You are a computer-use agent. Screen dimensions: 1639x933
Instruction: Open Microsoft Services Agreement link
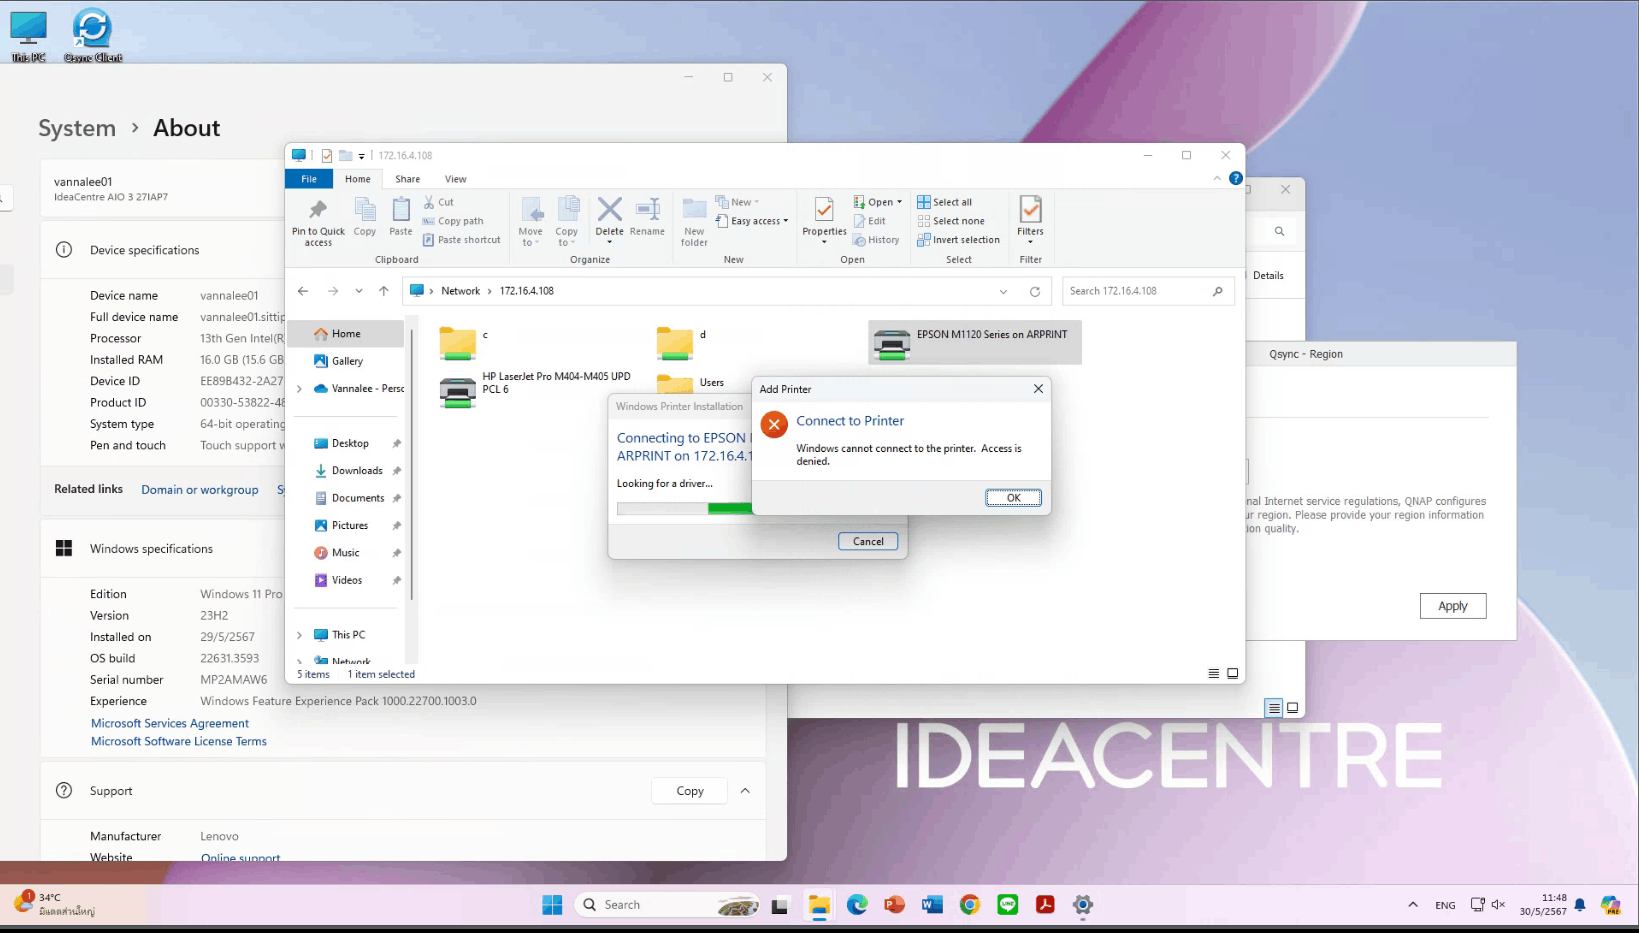170,723
